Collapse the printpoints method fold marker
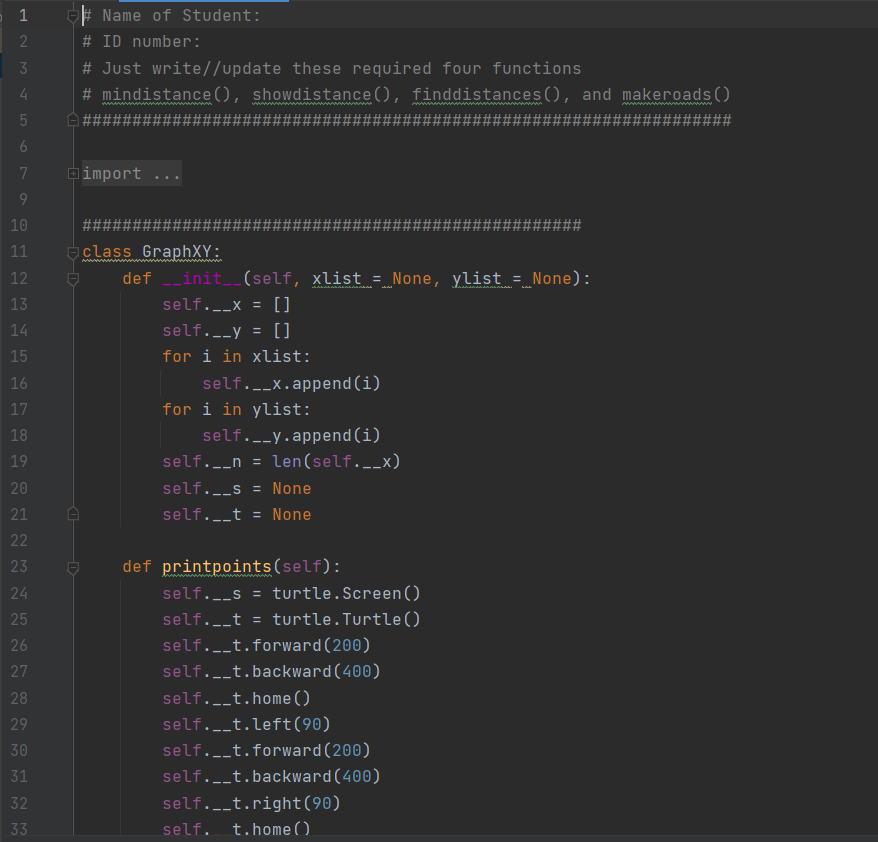 click(73, 568)
